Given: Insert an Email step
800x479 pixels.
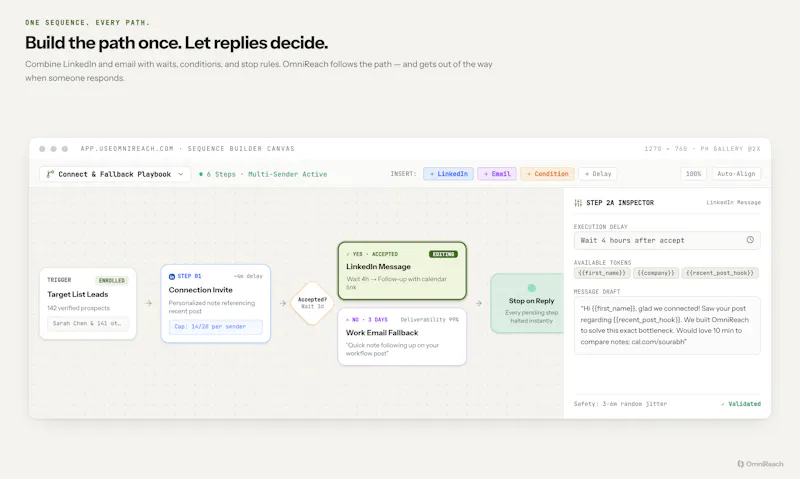Looking at the screenshot, I should 497,174.
